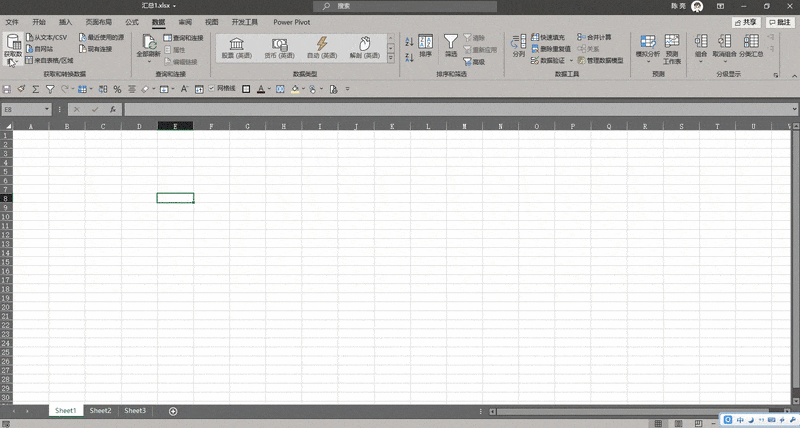Toggle the 网格线 (Gridlines) checkbox
The height and width of the screenshot is (428, 800).
211,89
